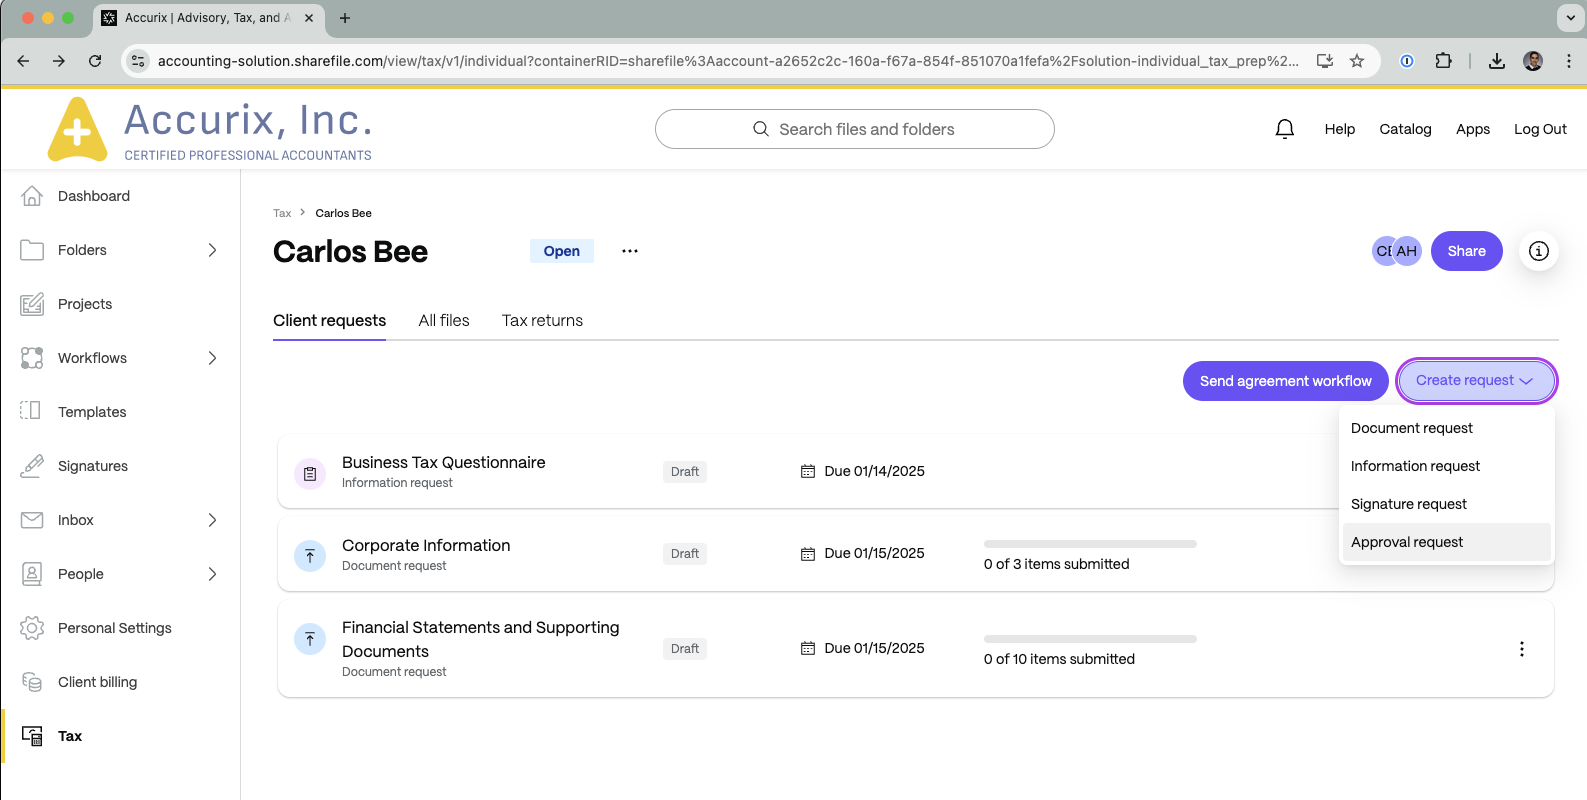The image size is (1587, 800).
Task: Choose Information request from the menu
Action: tap(1446, 466)
